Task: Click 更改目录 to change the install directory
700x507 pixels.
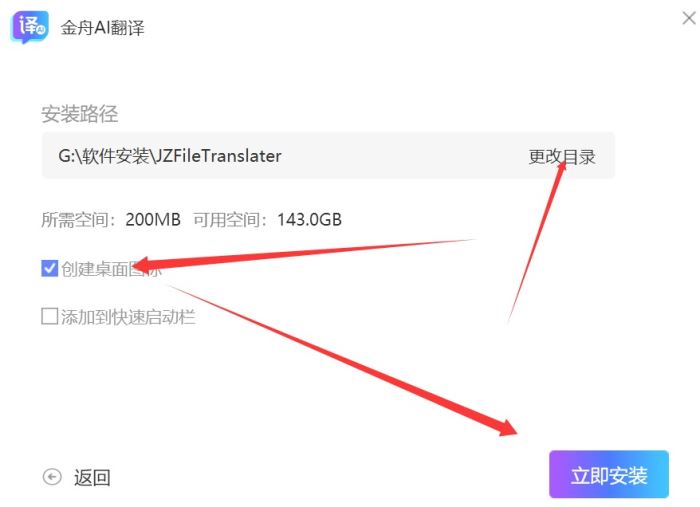Action: point(562,156)
